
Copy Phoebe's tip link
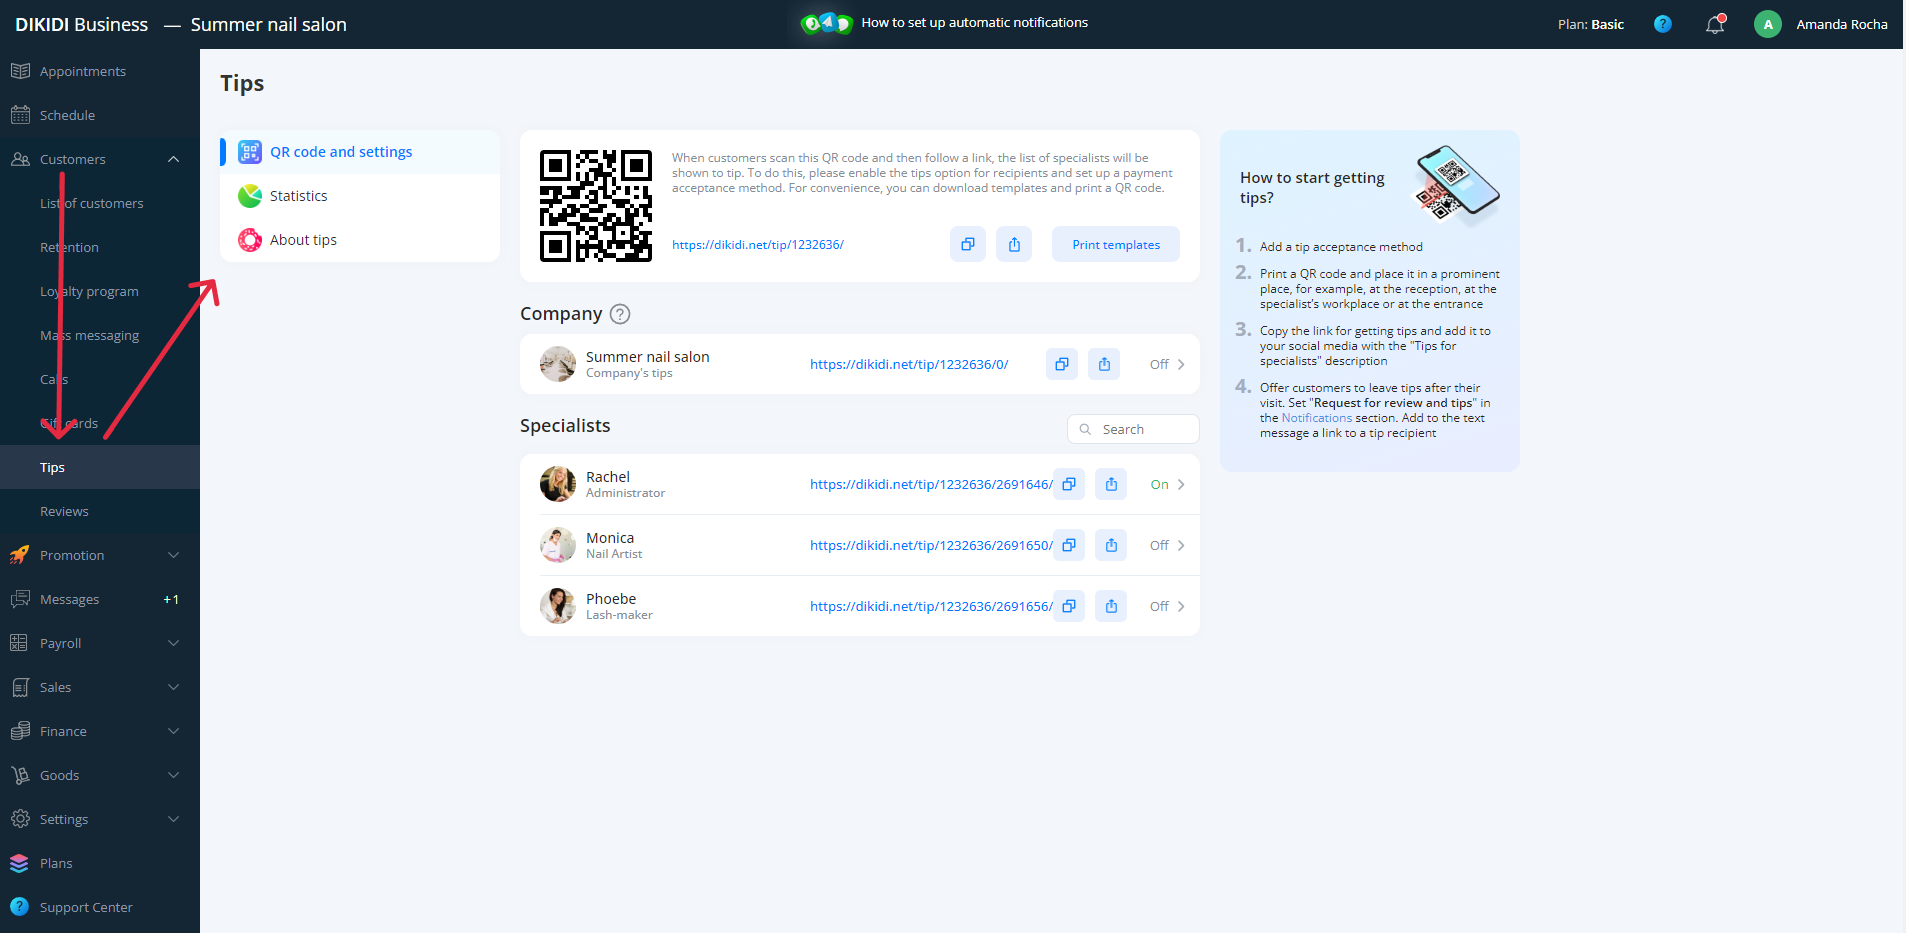[x=1069, y=606]
